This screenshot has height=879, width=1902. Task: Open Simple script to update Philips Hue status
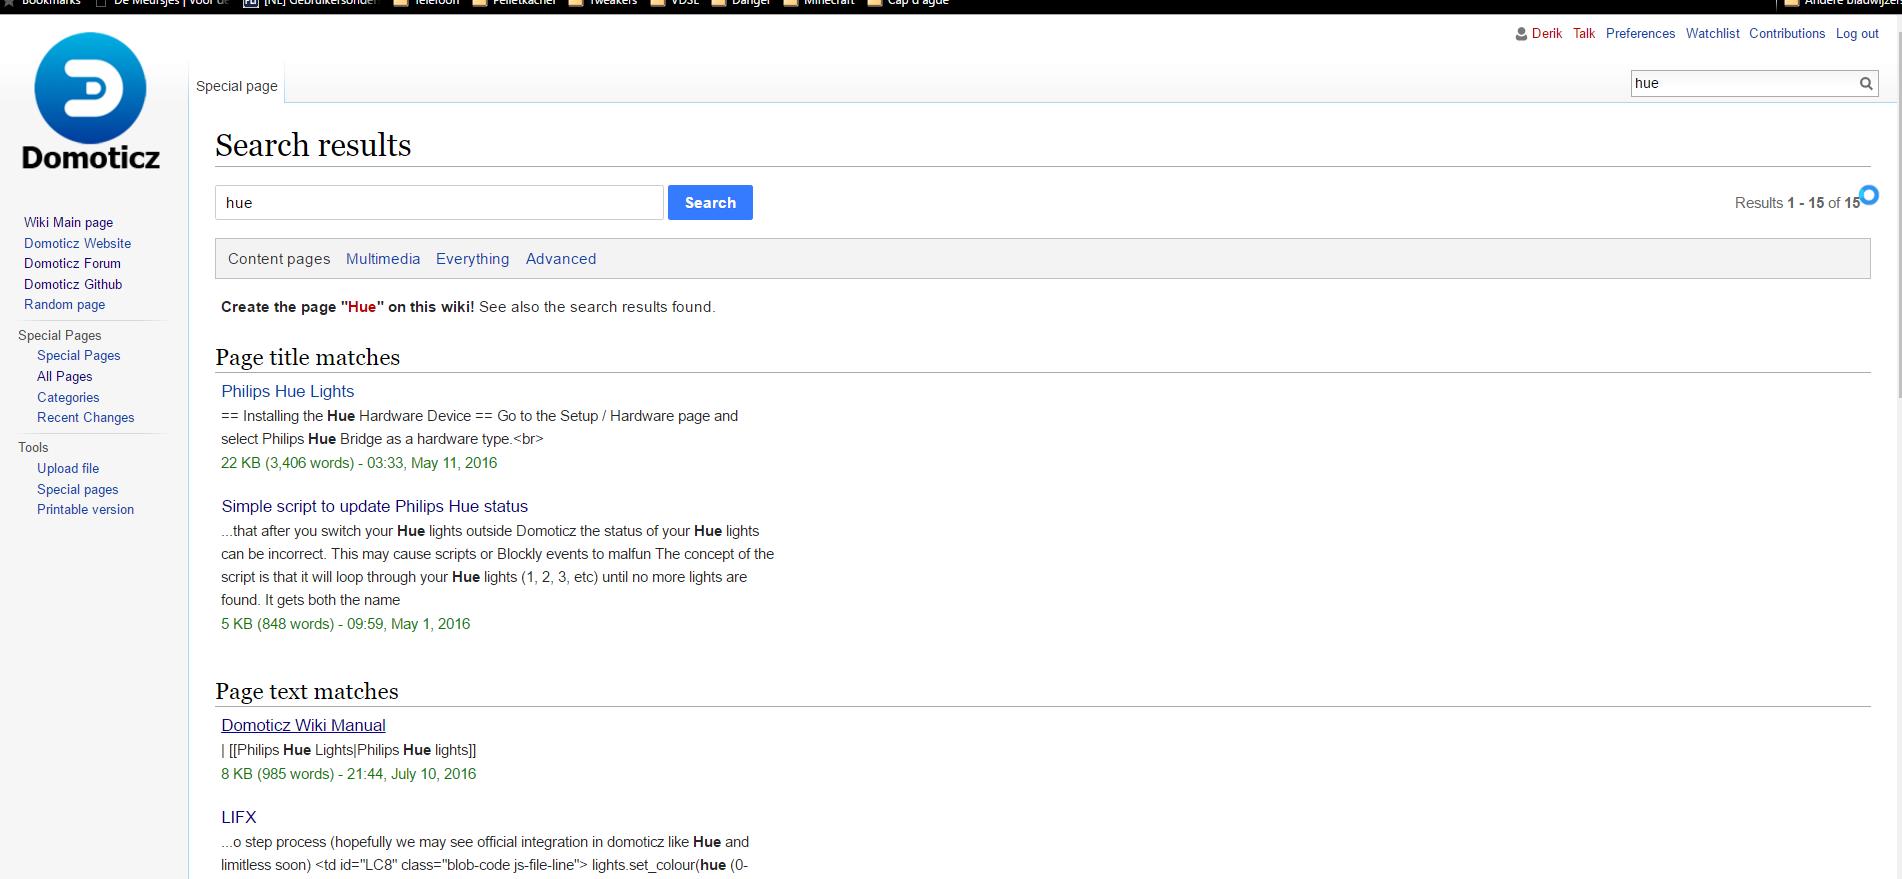point(374,506)
